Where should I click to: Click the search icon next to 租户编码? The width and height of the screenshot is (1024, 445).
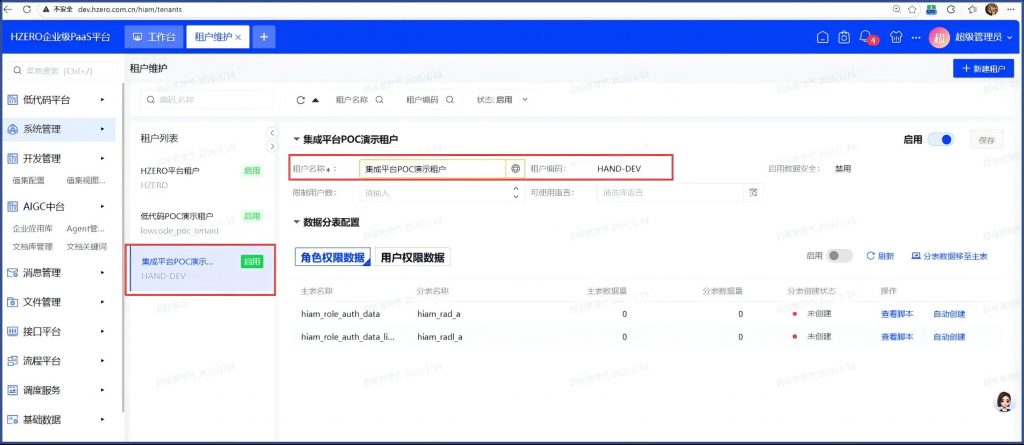pyautogui.click(x=450, y=100)
